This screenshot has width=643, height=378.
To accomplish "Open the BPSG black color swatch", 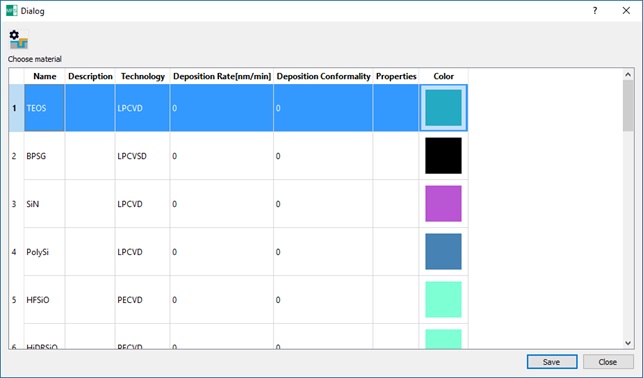I will point(443,156).
